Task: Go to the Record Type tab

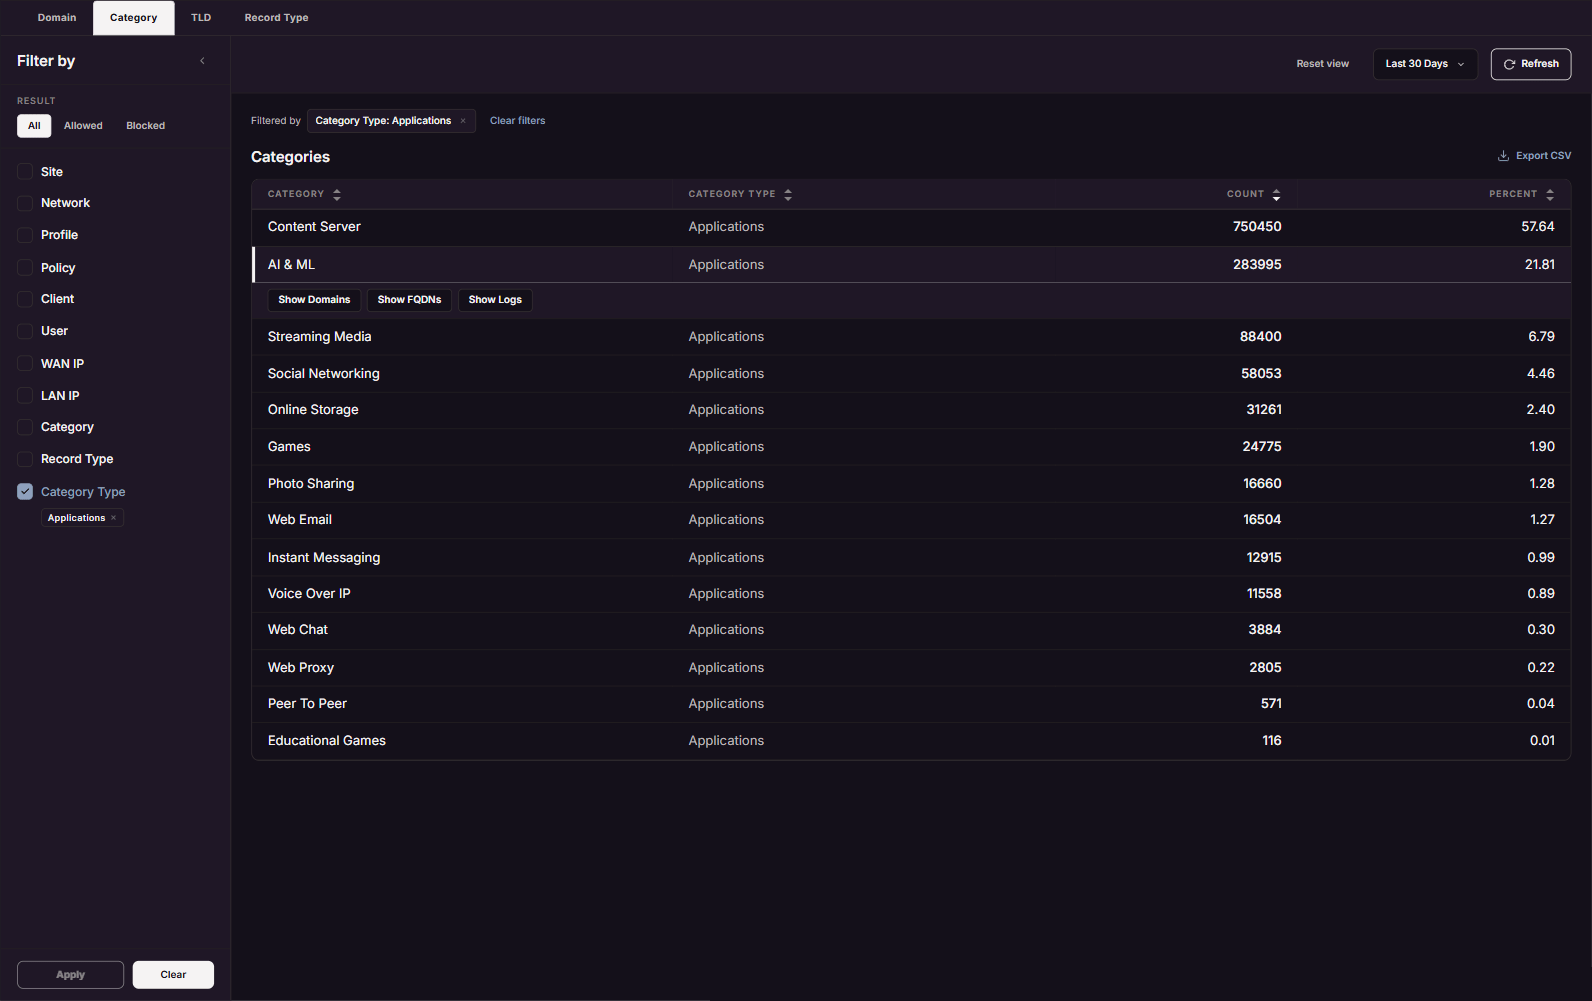Action: [x=276, y=18]
